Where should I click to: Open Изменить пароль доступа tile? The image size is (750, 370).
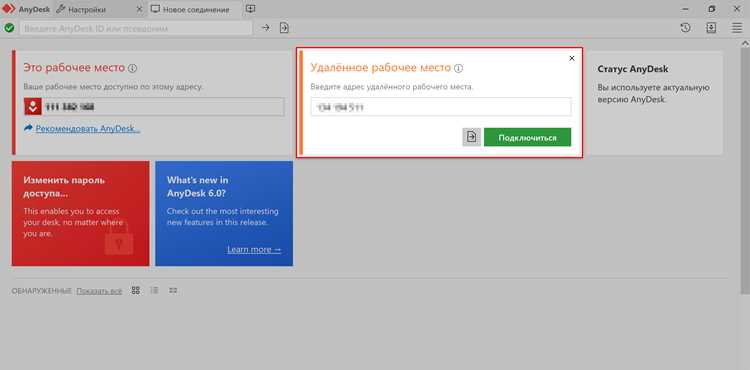pos(80,213)
